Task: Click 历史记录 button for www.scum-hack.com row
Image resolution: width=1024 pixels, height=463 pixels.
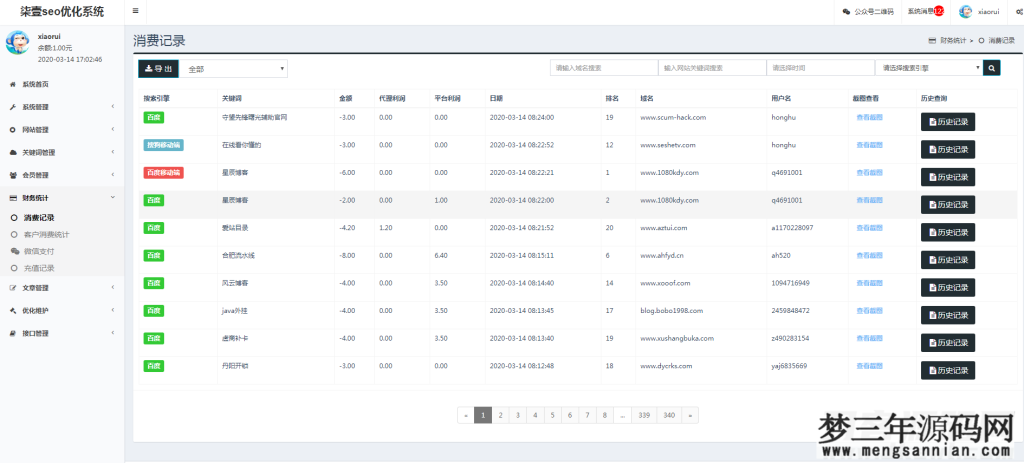Action: (947, 122)
